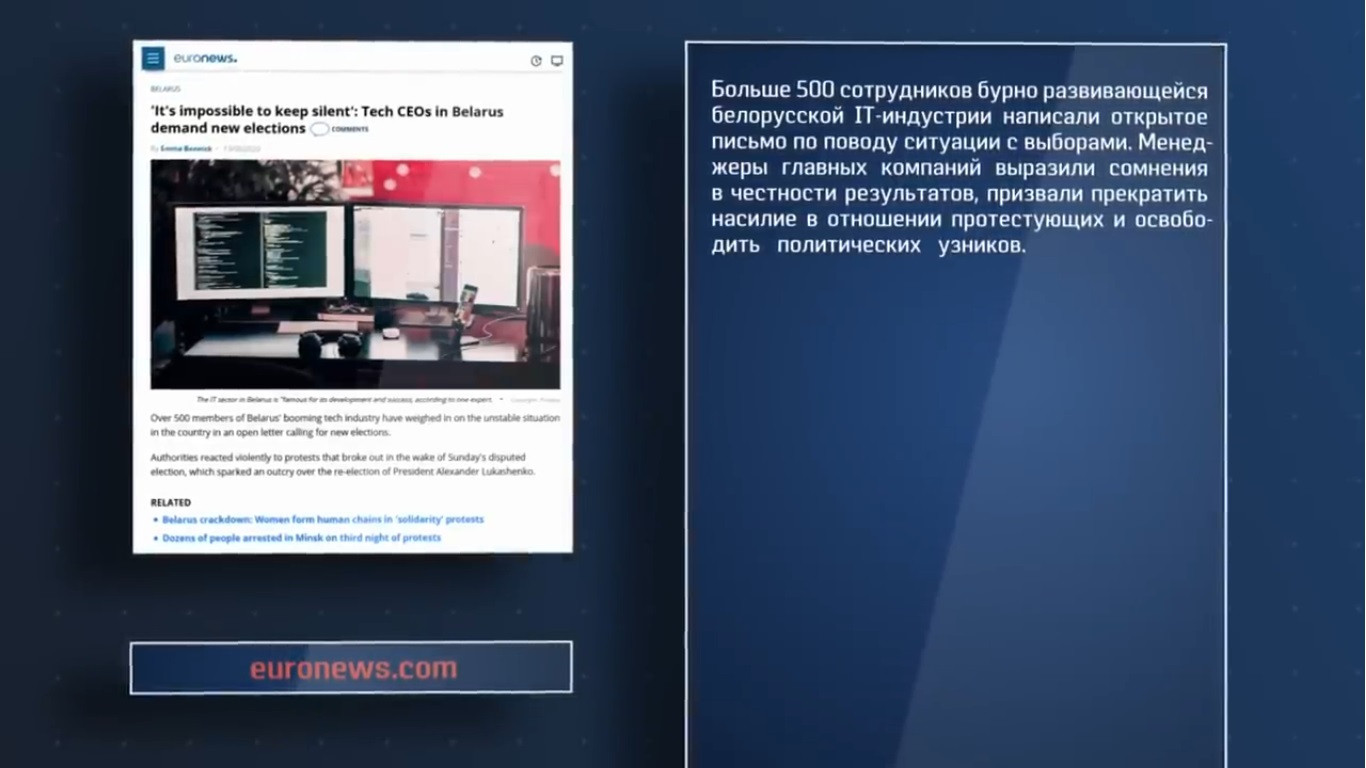Open the COMMENTS label next to the headline
Image resolution: width=1366 pixels, height=768 pixels.
point(350,129)
